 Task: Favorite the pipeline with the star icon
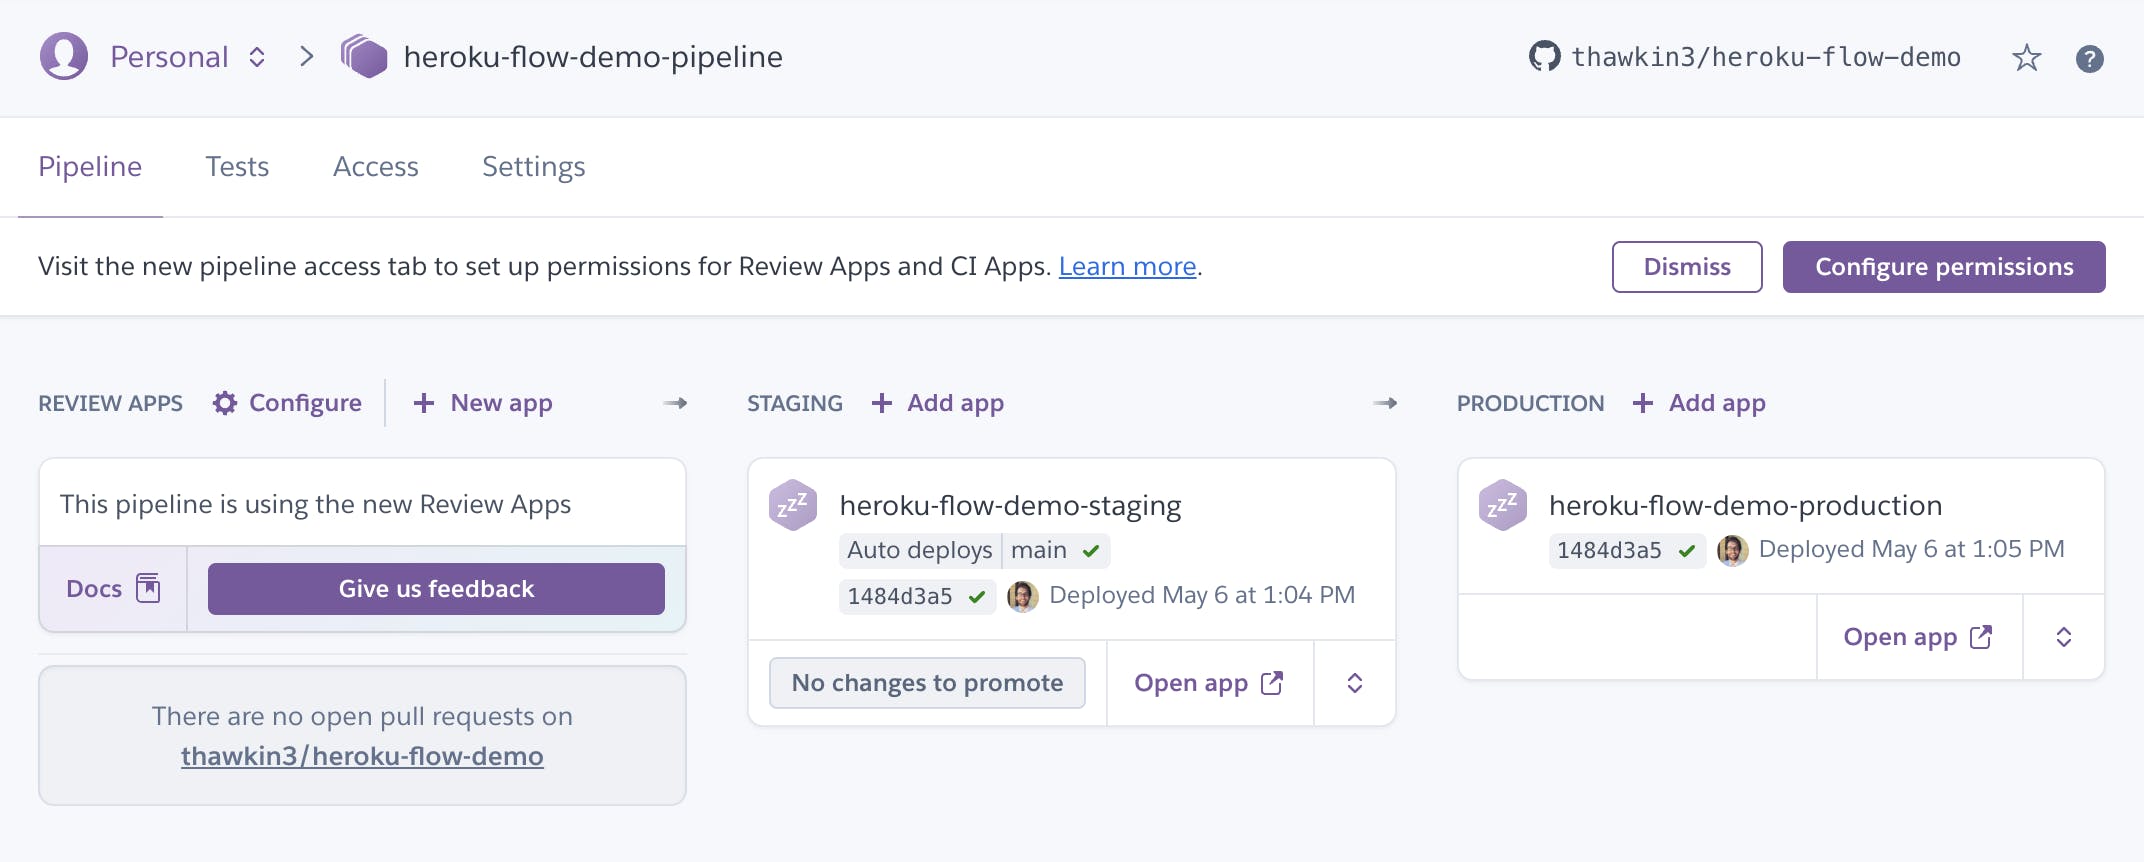2026,58
